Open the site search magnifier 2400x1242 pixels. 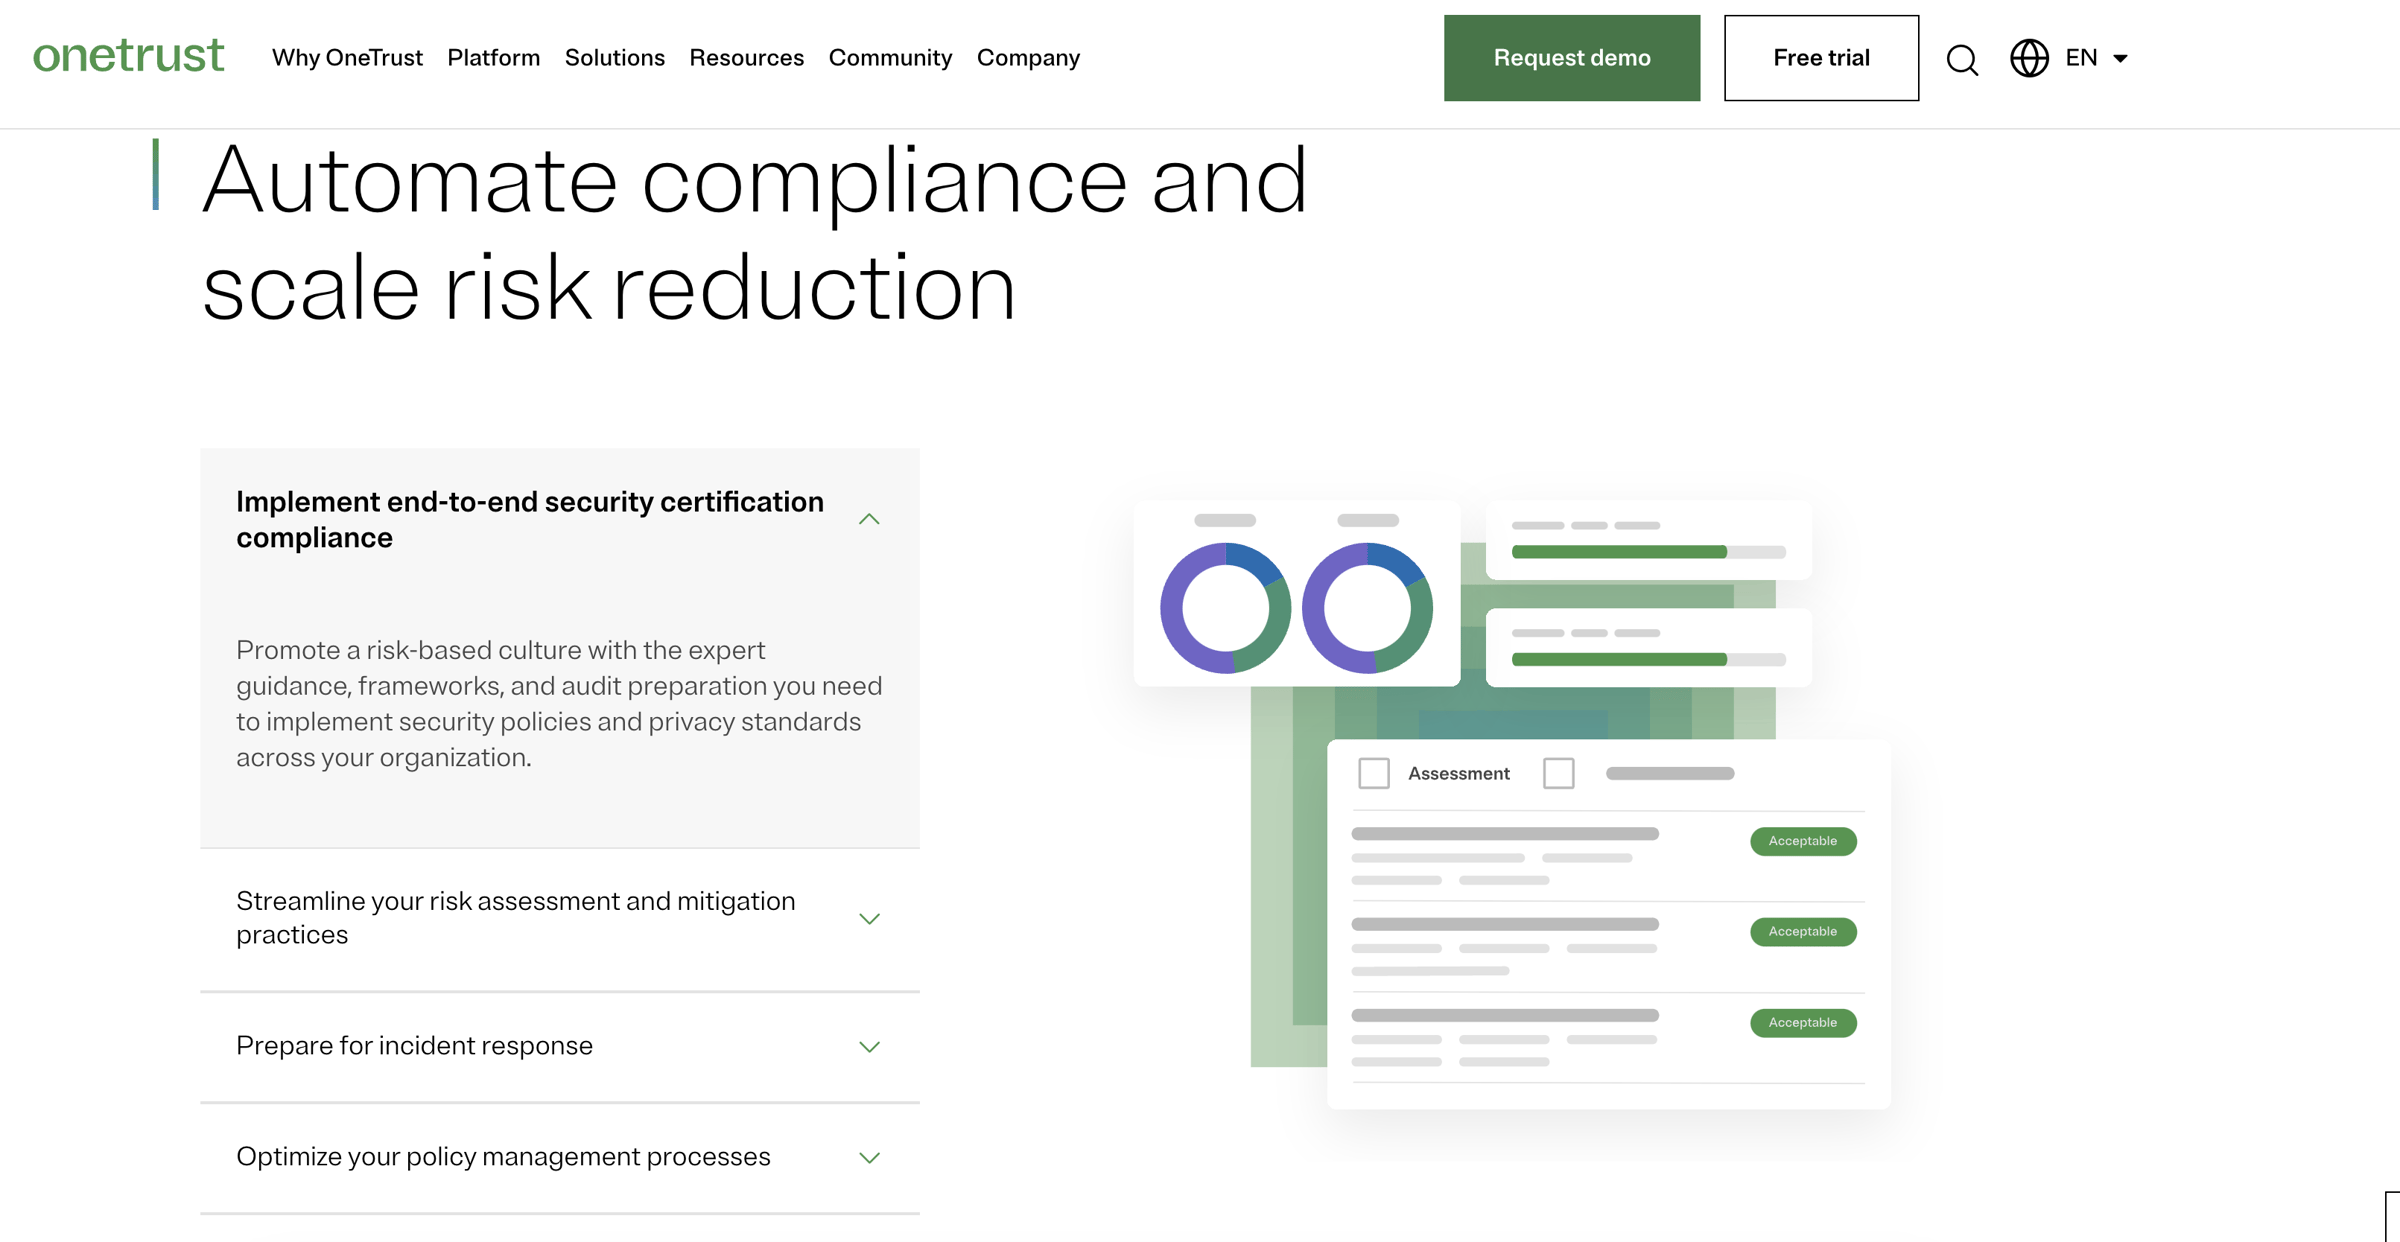pos(1961,60)
